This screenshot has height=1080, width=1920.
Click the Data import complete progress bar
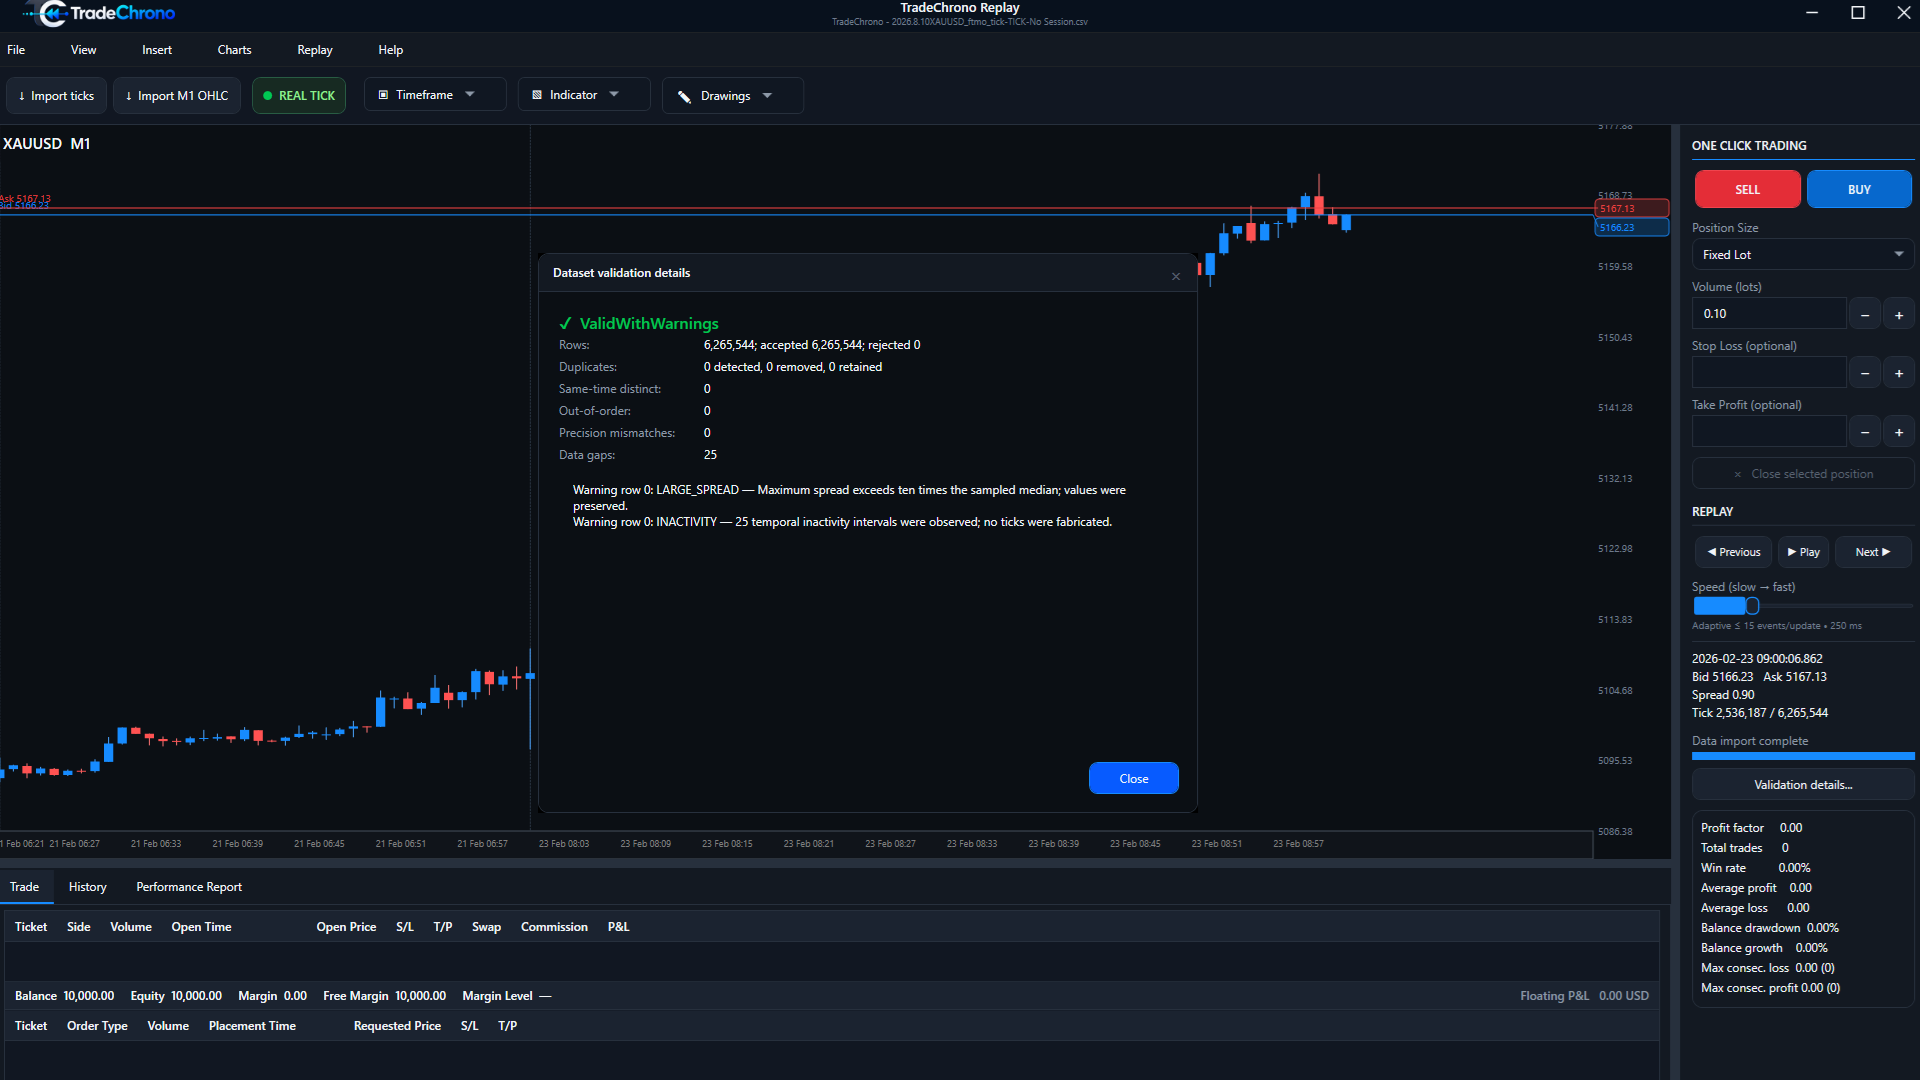(x=1803, y=756)
